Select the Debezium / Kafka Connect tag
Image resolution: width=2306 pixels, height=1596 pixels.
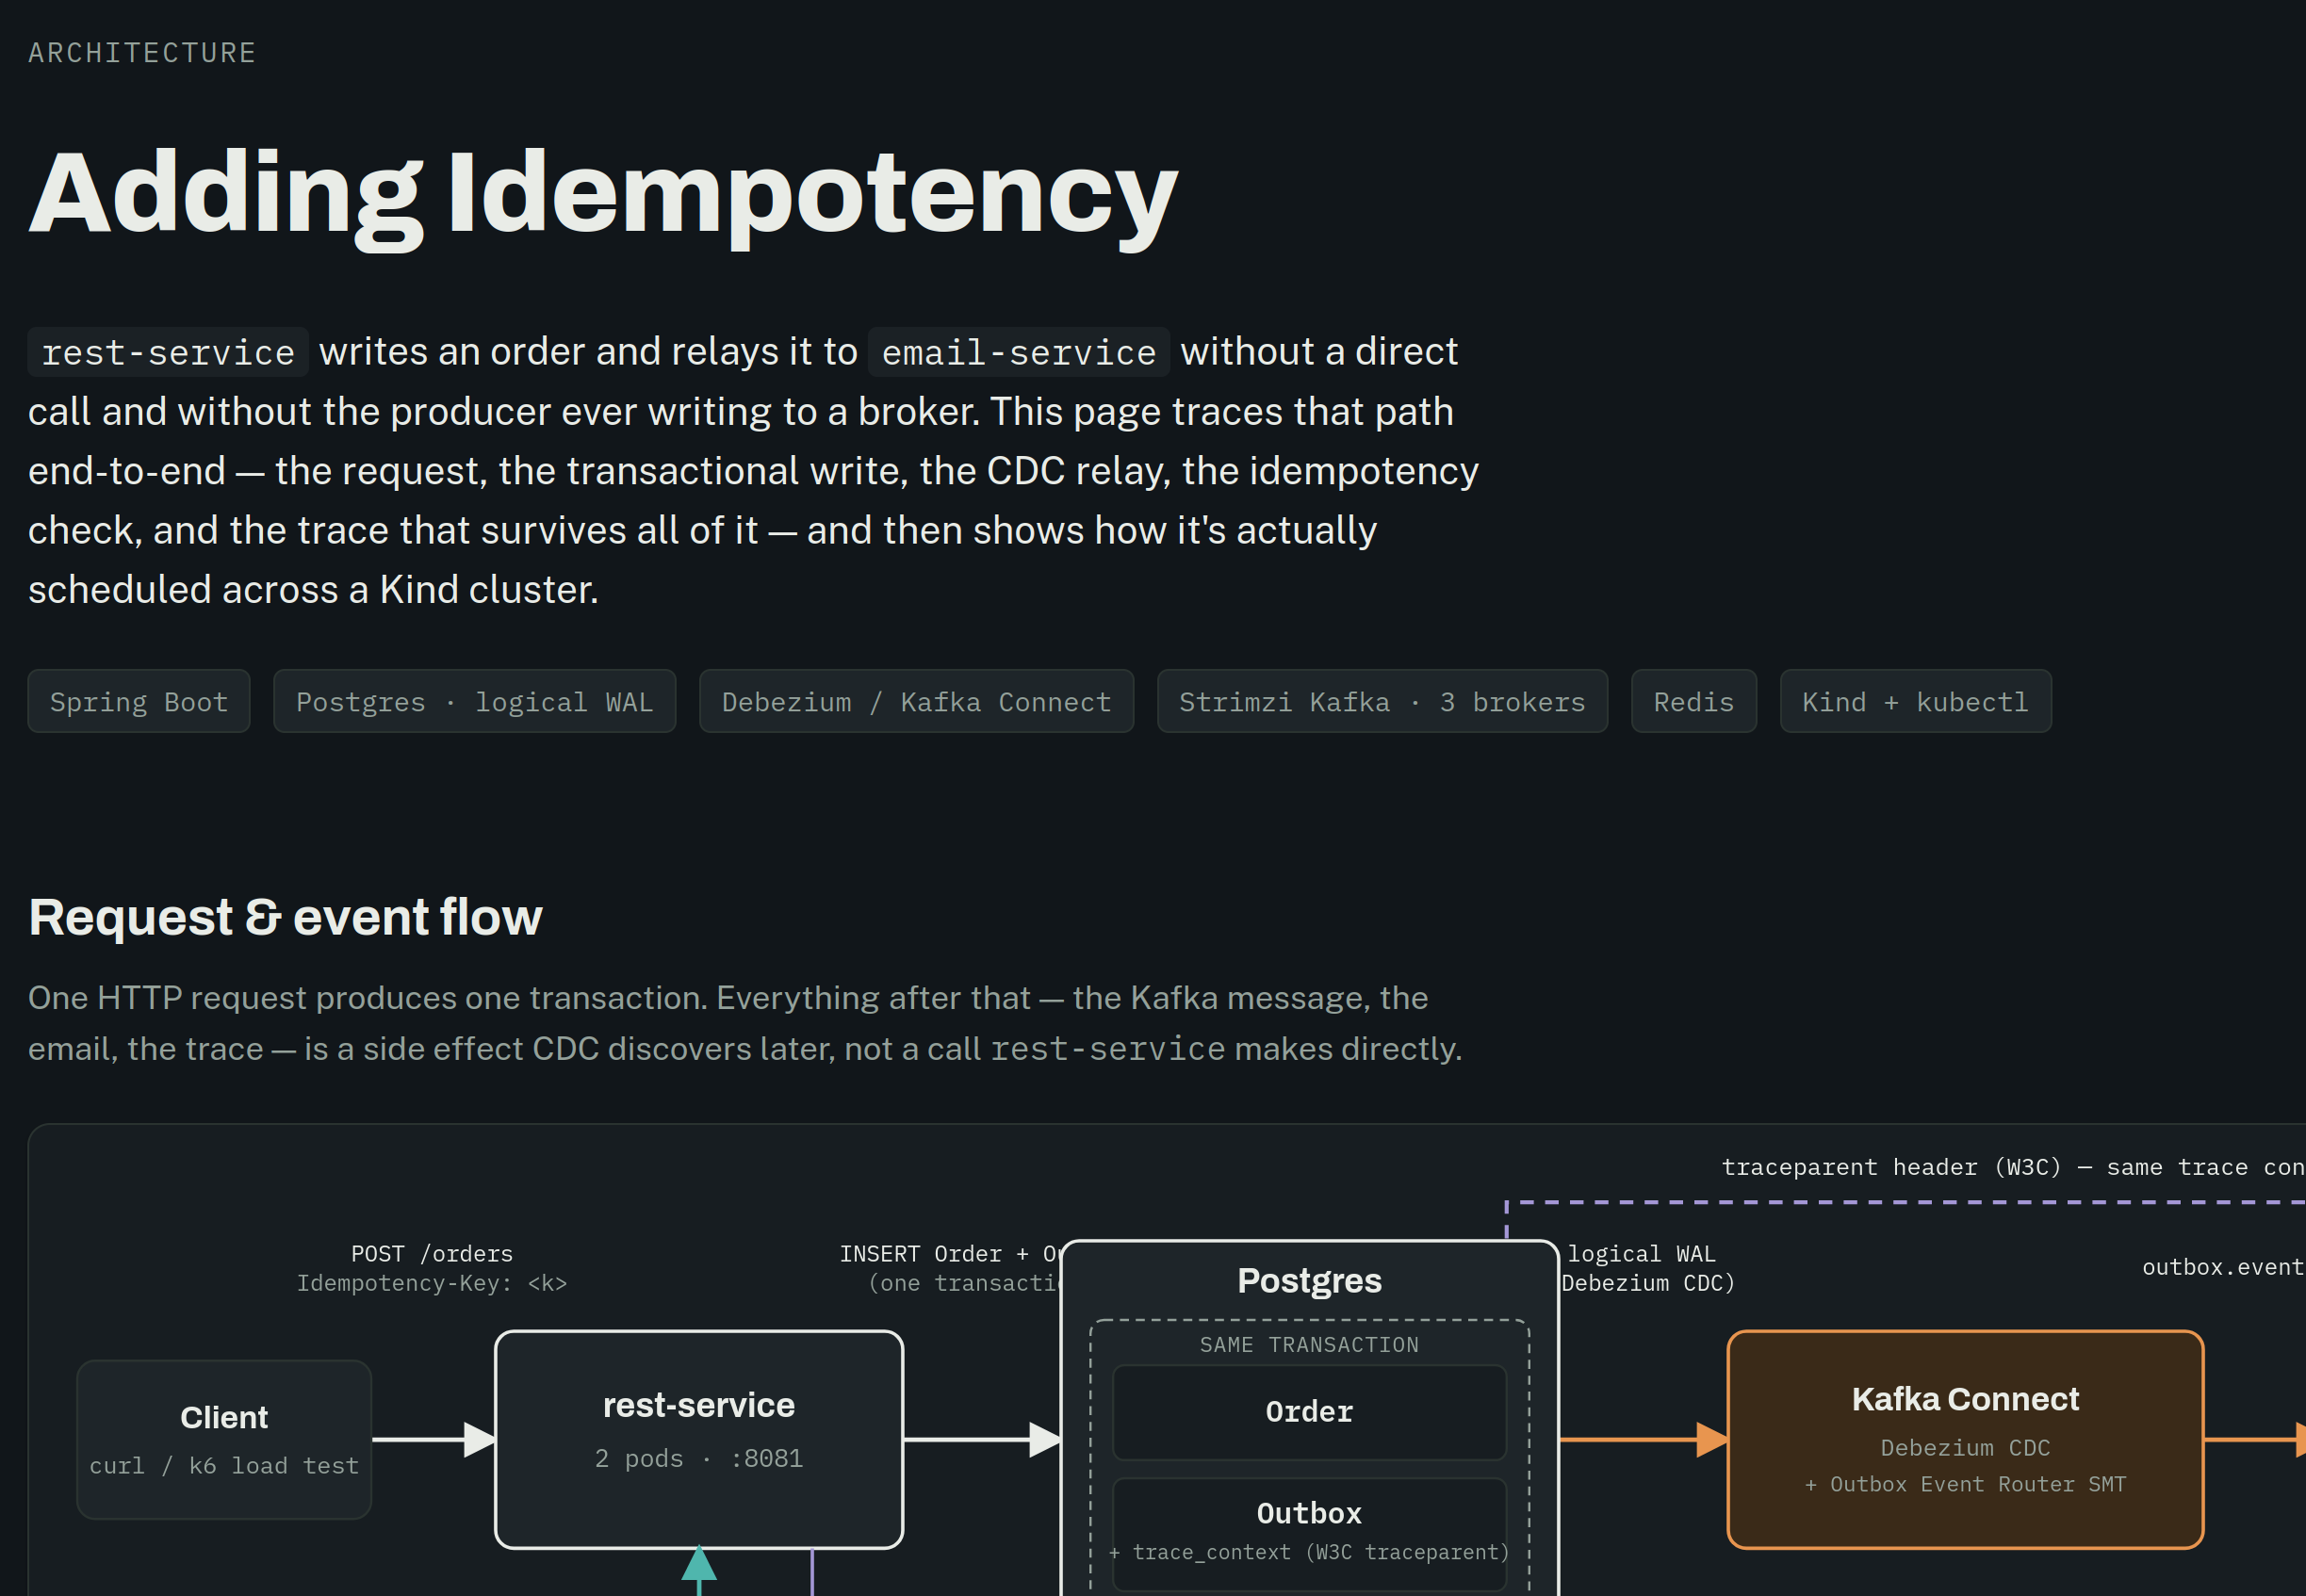coord(916,701)
